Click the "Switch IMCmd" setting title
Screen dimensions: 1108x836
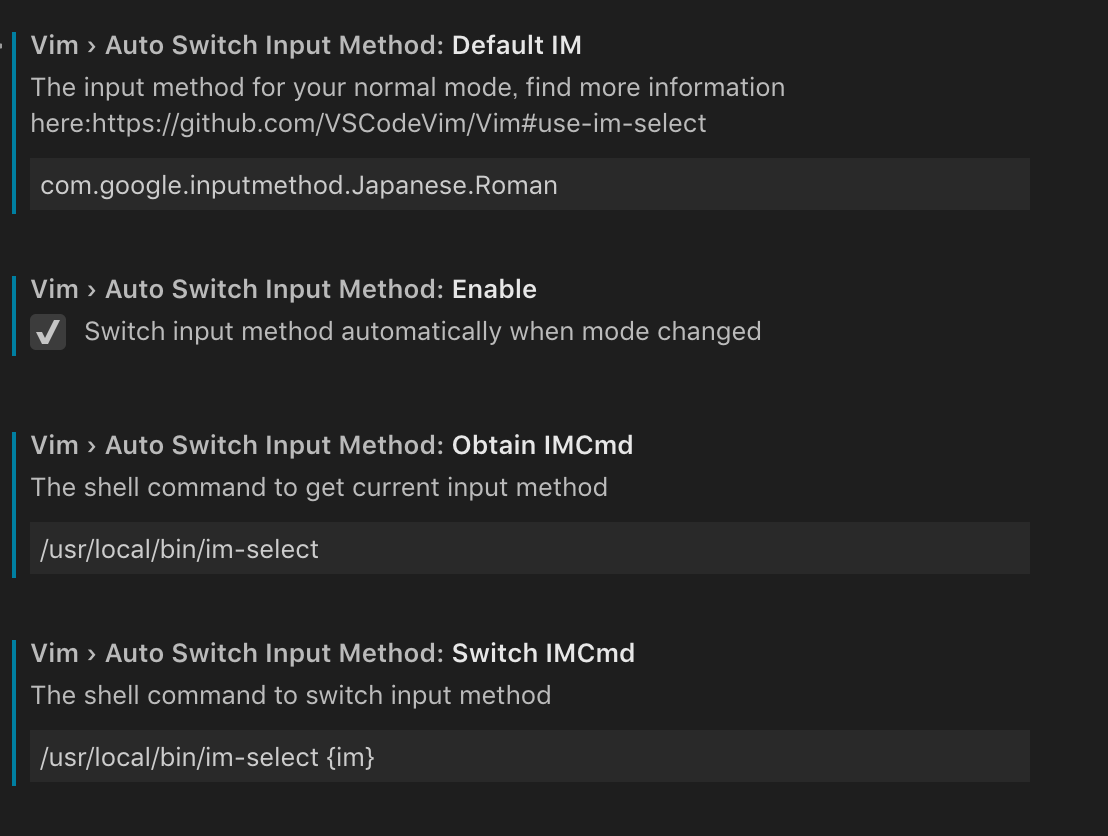[x=543, y=653]
